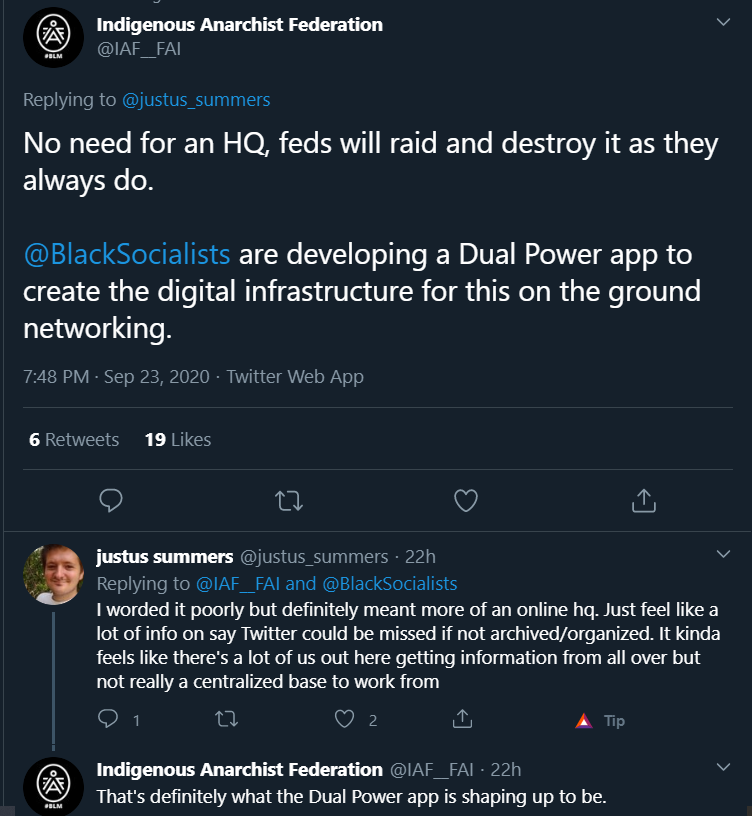Open Indigenous Anarchist Federation avatar at top

pyautogui.click(x=54, y=37)
